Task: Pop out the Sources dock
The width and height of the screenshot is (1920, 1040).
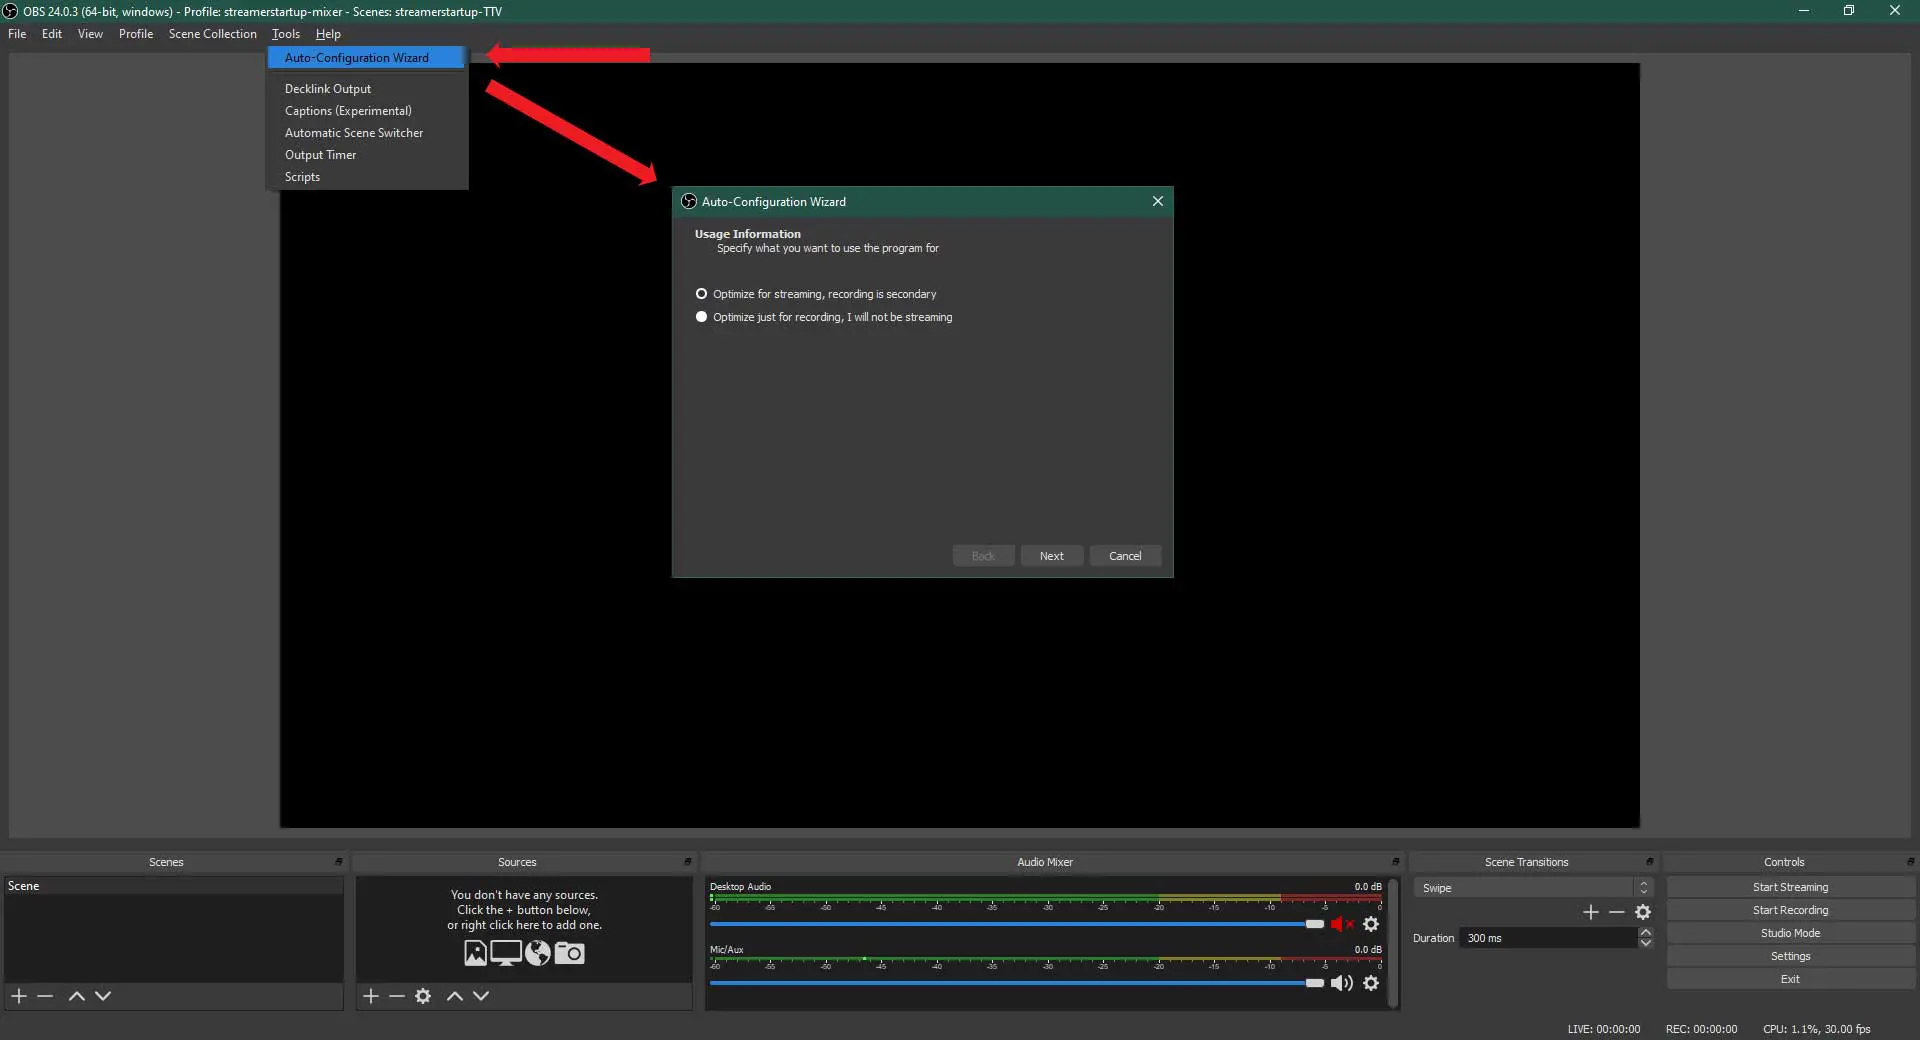Action: [687, 862]
